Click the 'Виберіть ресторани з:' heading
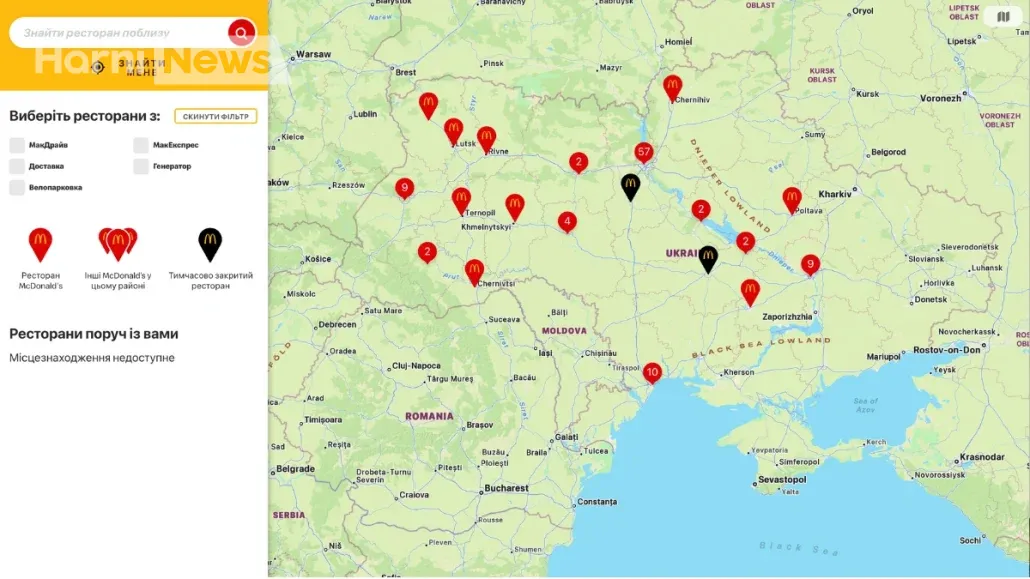Screen dimensions: 1030x579 [x=85, y=116]
